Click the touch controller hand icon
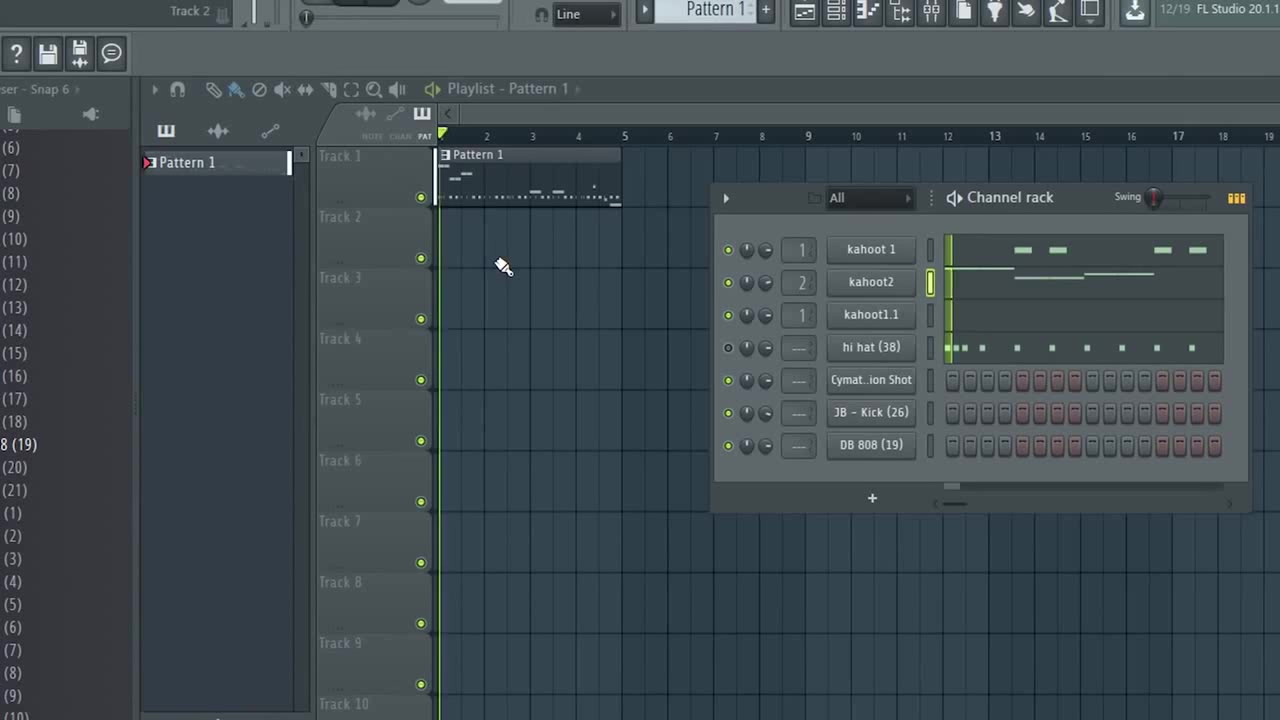The width and height of the screenshot is (1280, 720). tap(1027, 11)
